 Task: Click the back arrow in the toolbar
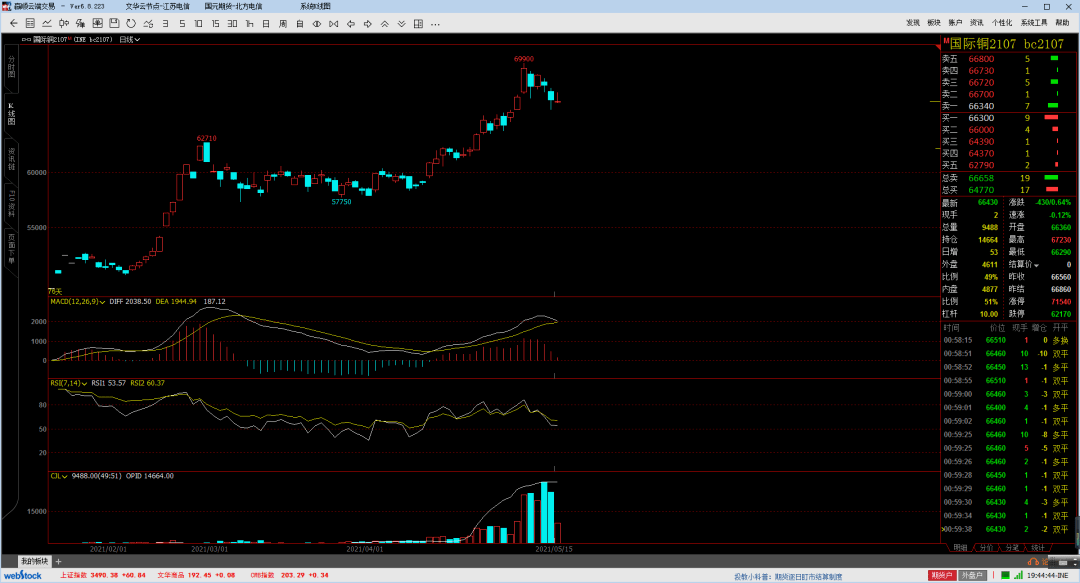[x=14, y=23]
